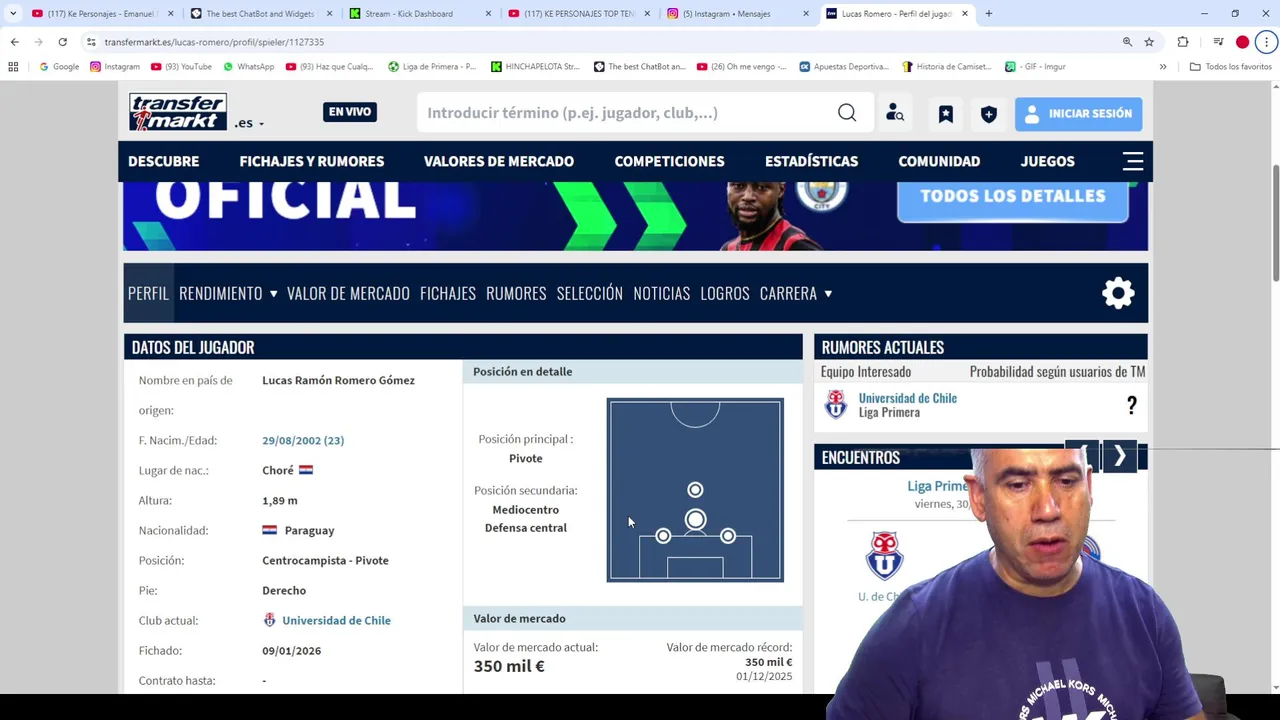The image size is (1280, 720).
Task: Go back with the browser back arrow
Action: click(14, 42)
